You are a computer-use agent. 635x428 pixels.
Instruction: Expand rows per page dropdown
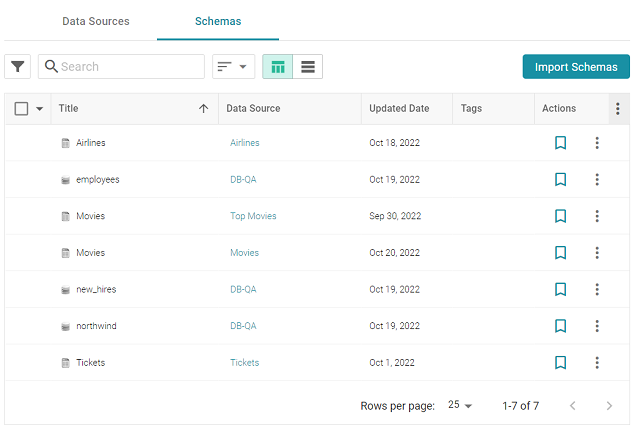click(460, 406)
